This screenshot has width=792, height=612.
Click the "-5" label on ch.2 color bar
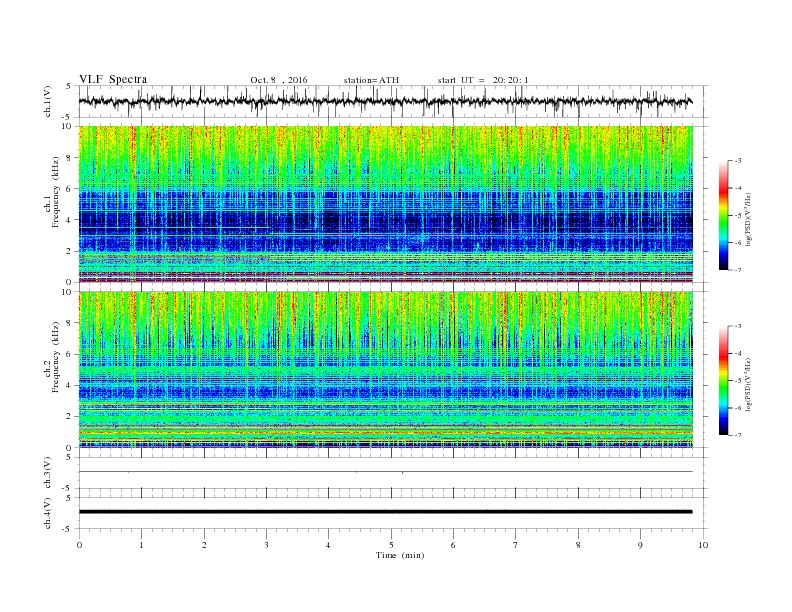pos(738,381)
